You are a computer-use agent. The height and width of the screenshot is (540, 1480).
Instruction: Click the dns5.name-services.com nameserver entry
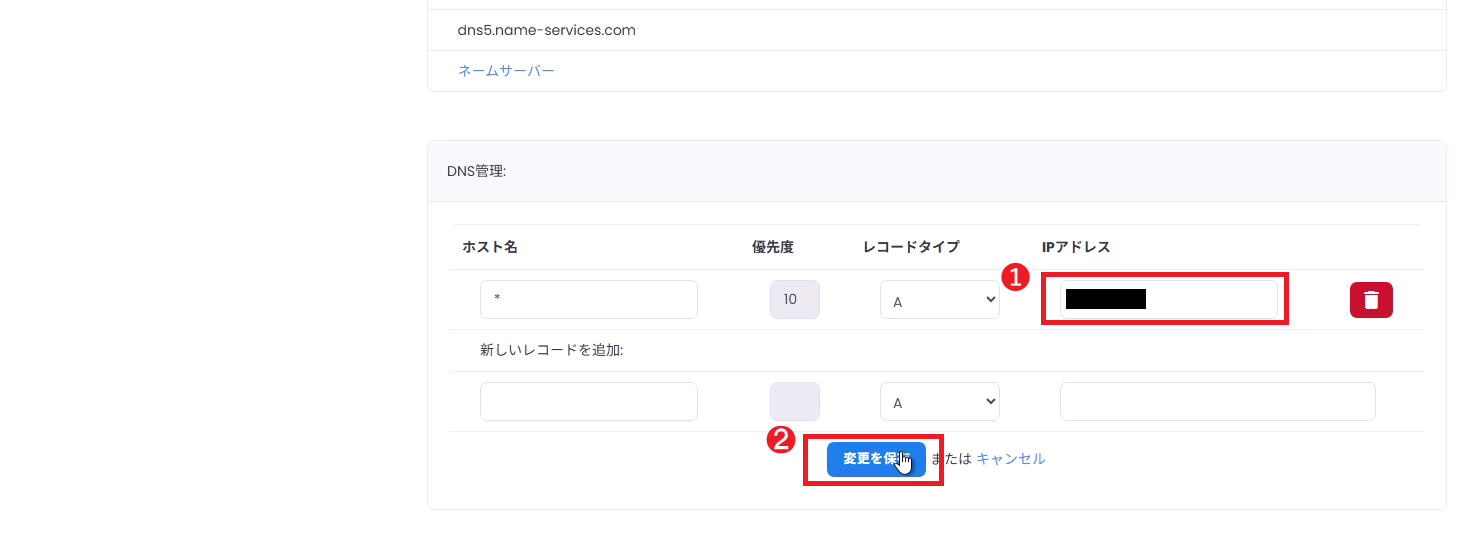(x=546, y=30)
